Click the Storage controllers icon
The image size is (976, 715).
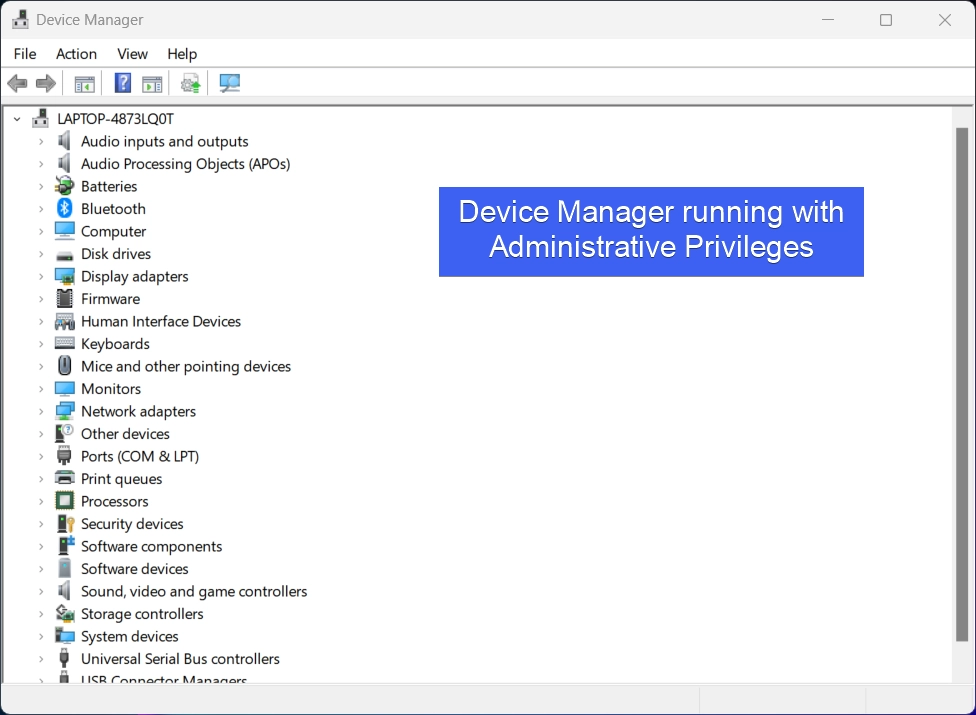click(x=65, y=614)
